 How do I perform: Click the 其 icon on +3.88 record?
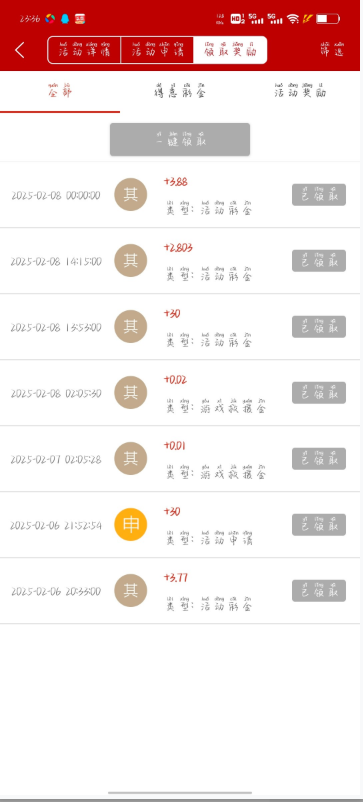point(130,194)
